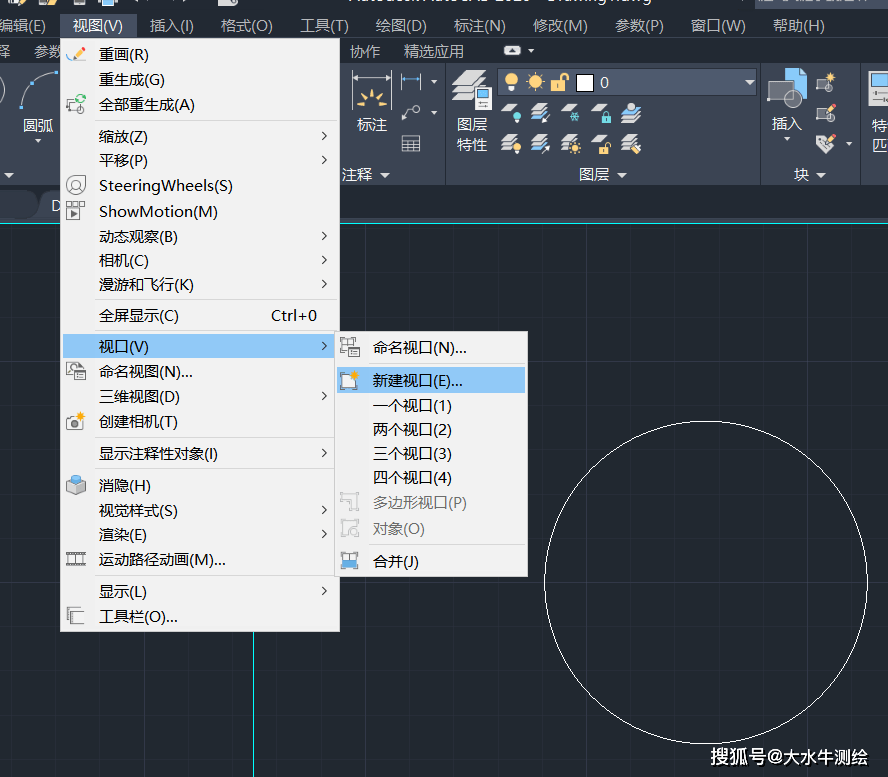The width and height of the screenshot is (888, 777).
Task: Click the isolate layer icon
Action: [540, 113]
